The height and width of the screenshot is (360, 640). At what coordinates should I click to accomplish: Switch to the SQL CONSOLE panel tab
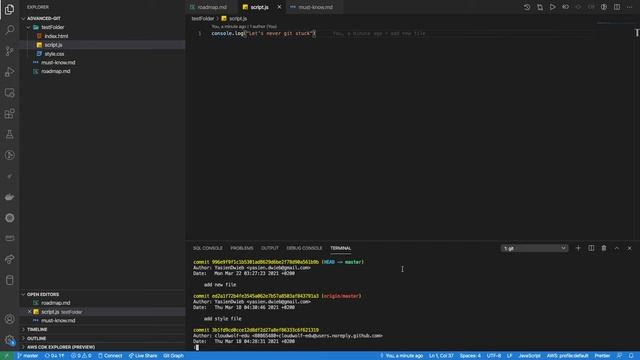[x=208, y=248]
